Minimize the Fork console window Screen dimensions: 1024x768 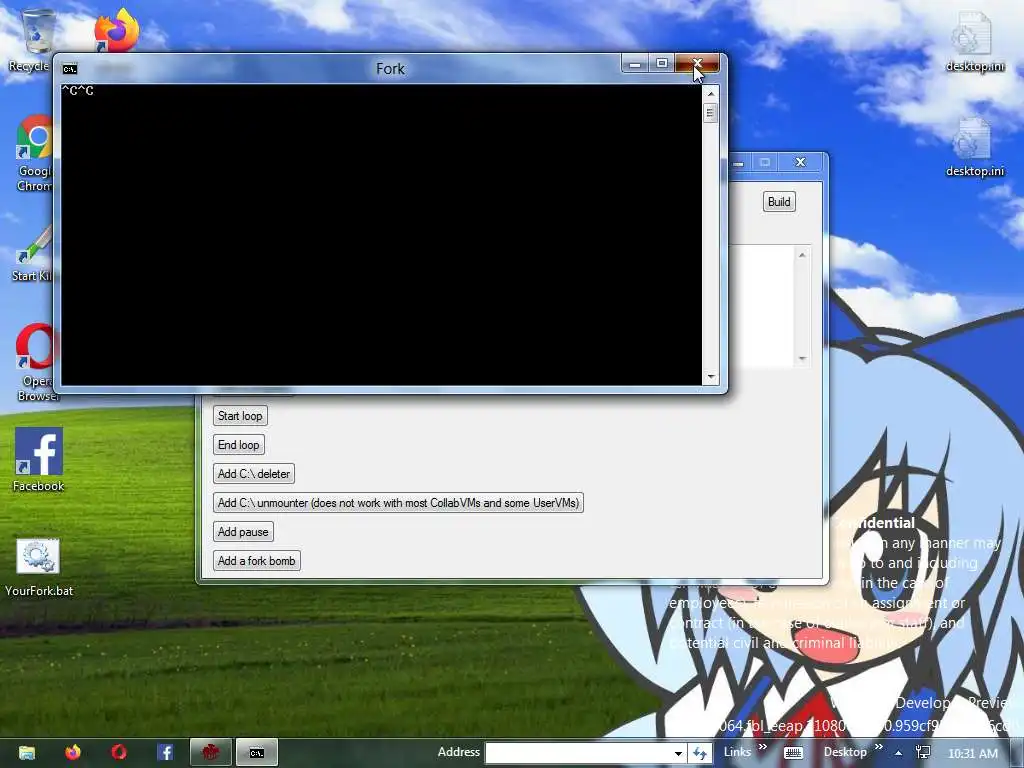tap(634, 63)
